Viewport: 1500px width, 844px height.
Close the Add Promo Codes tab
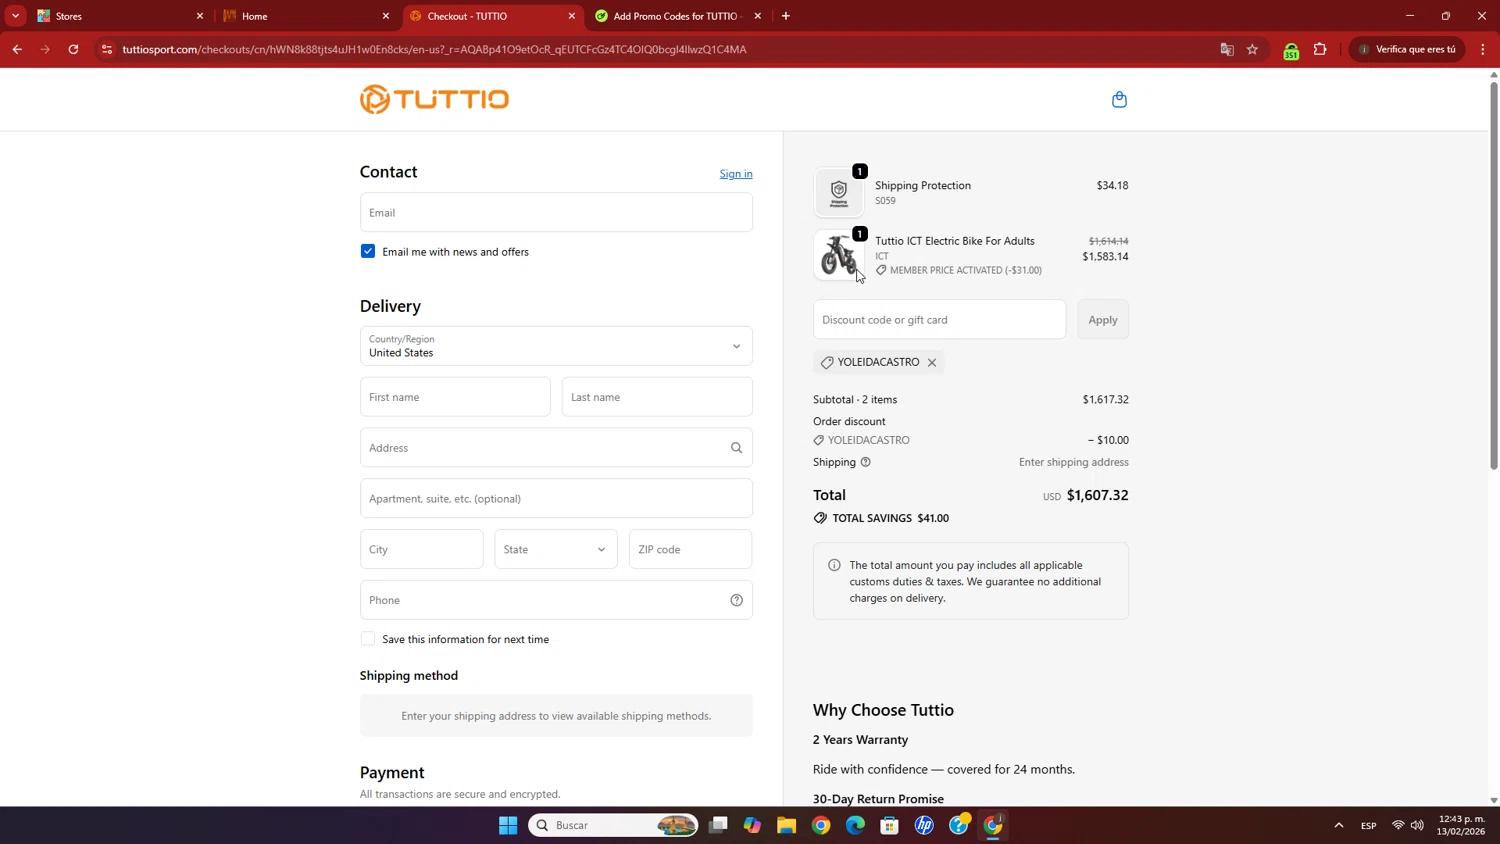tap(757, 16)
